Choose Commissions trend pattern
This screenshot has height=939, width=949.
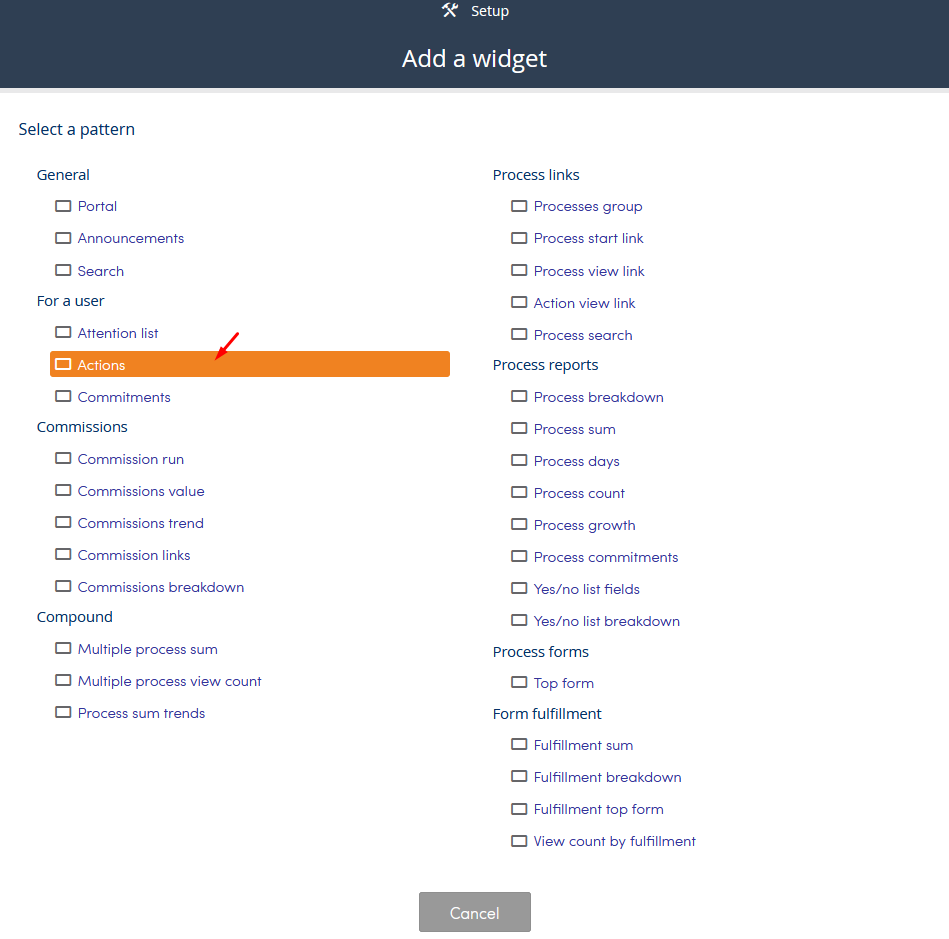140,523
